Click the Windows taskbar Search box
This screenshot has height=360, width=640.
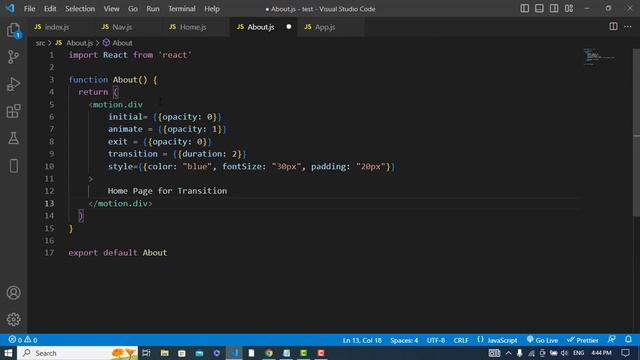[x=77, y=353]
